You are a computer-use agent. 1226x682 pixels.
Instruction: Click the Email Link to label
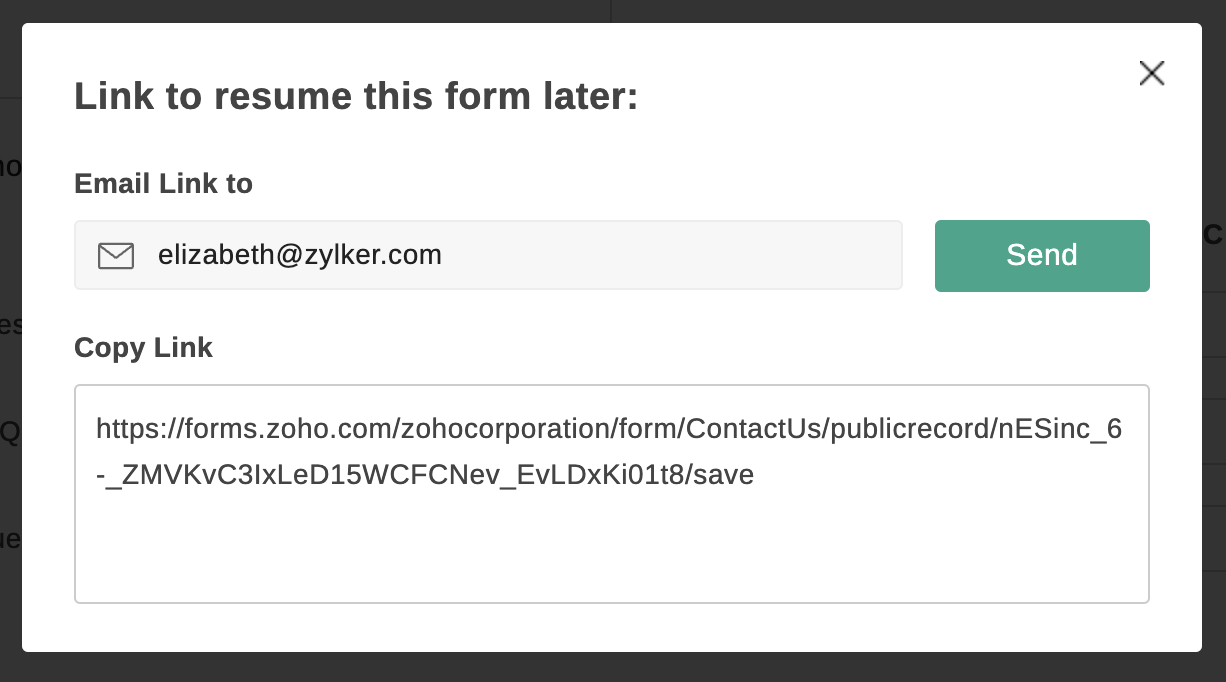(x=163, y=184)
